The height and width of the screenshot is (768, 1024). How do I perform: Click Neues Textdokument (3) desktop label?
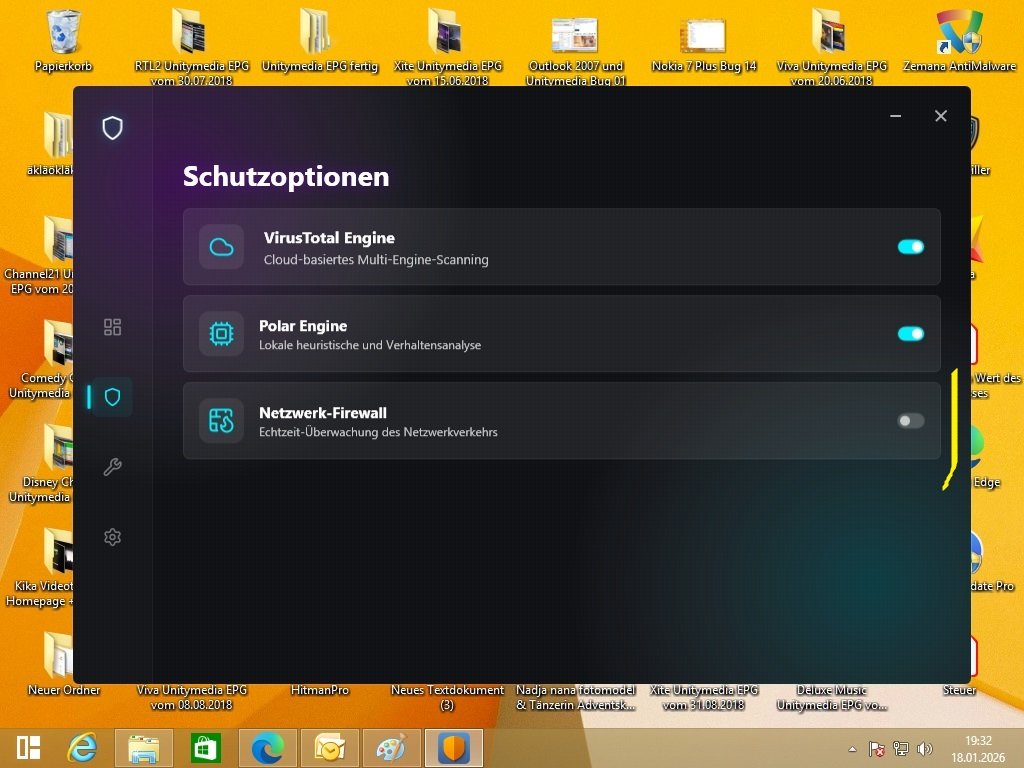click(447, 697)
